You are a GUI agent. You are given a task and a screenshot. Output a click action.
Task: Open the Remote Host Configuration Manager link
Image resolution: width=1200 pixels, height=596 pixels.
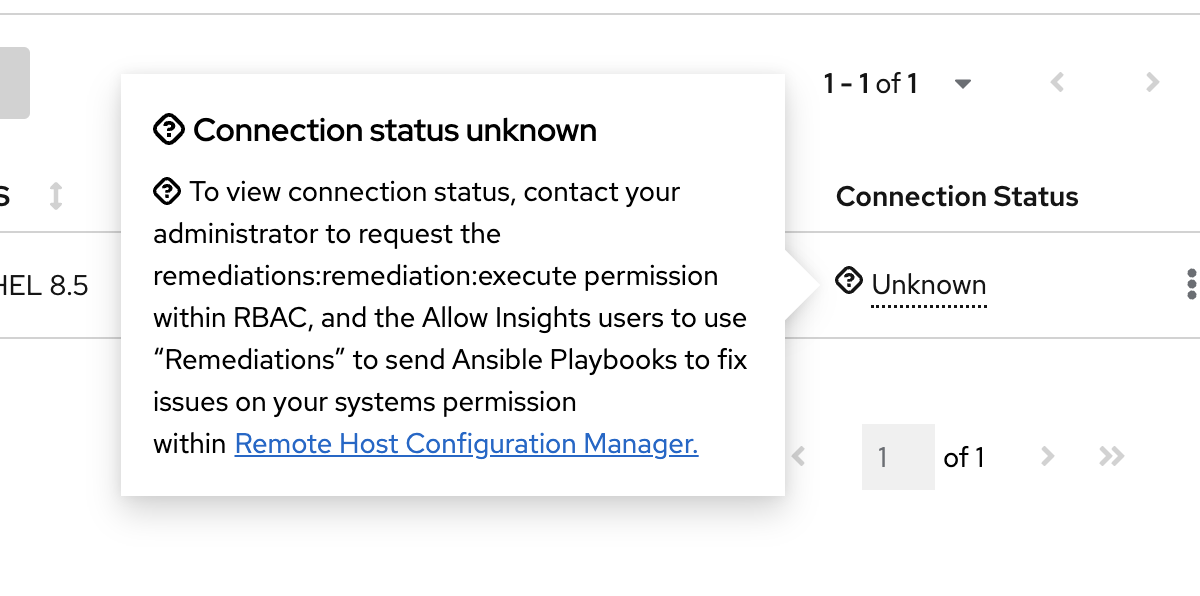466,444
